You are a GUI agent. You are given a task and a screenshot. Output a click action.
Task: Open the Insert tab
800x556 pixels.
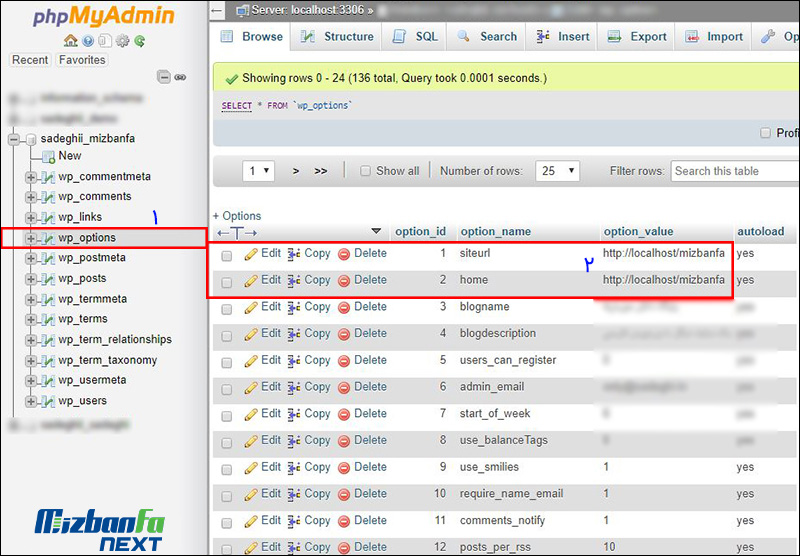(563, 37)
